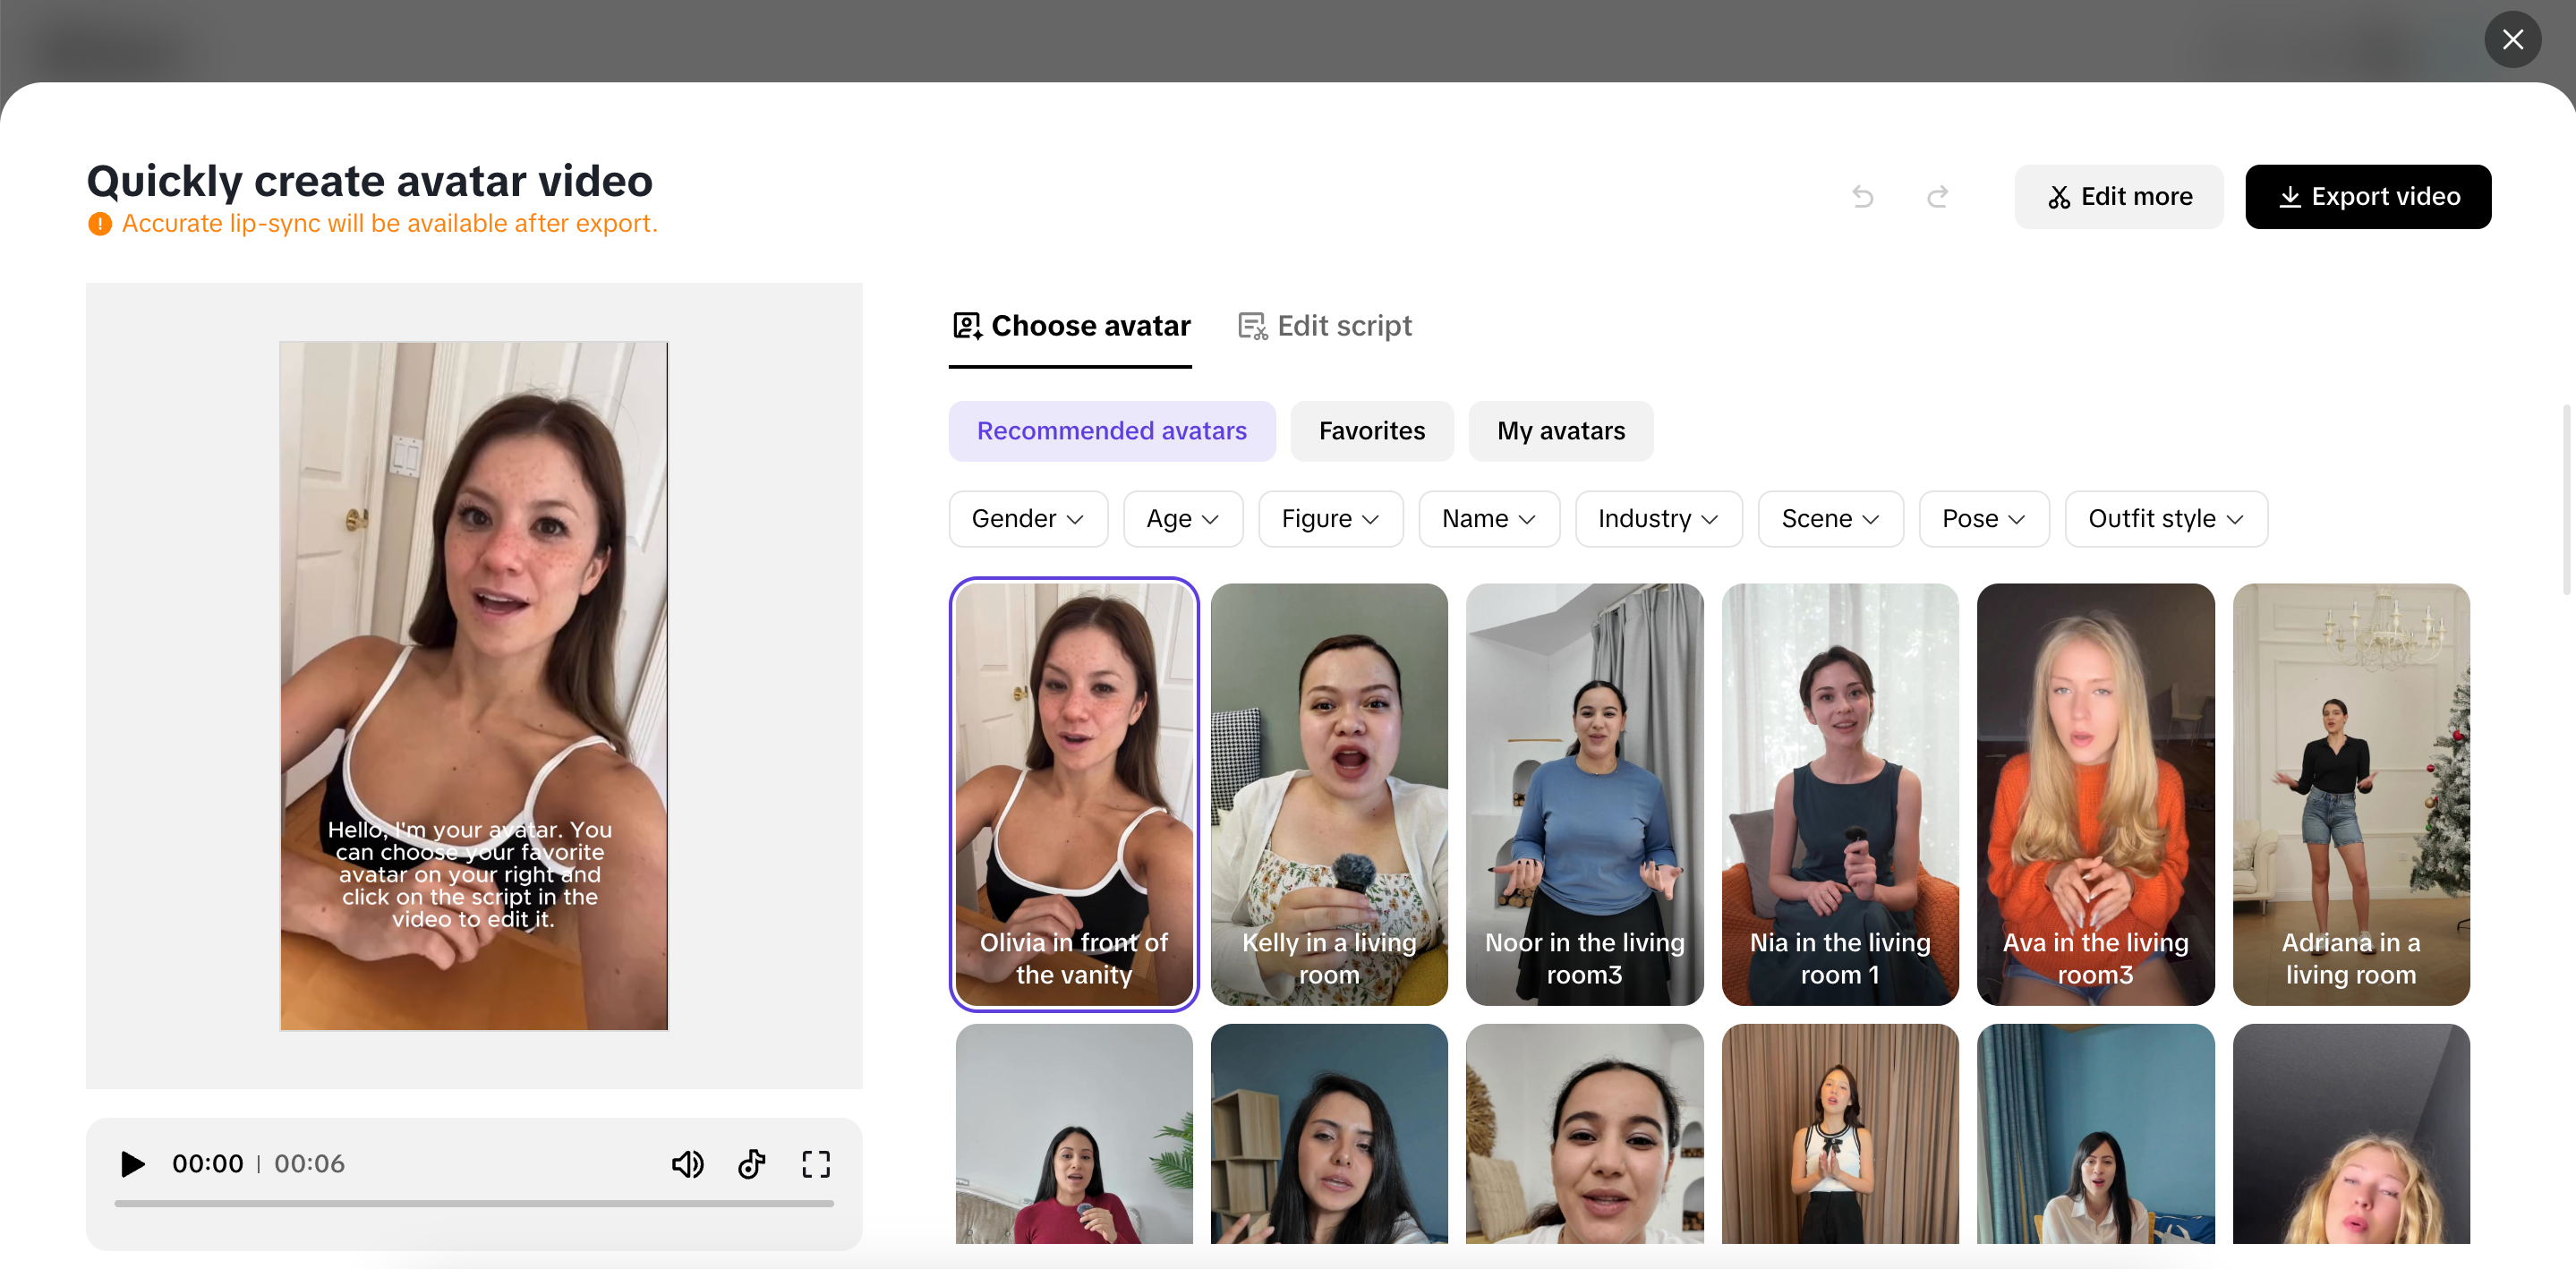Select the Favorites filter
Viewport: 2576px width, 1269px height.
[1371, 431]
